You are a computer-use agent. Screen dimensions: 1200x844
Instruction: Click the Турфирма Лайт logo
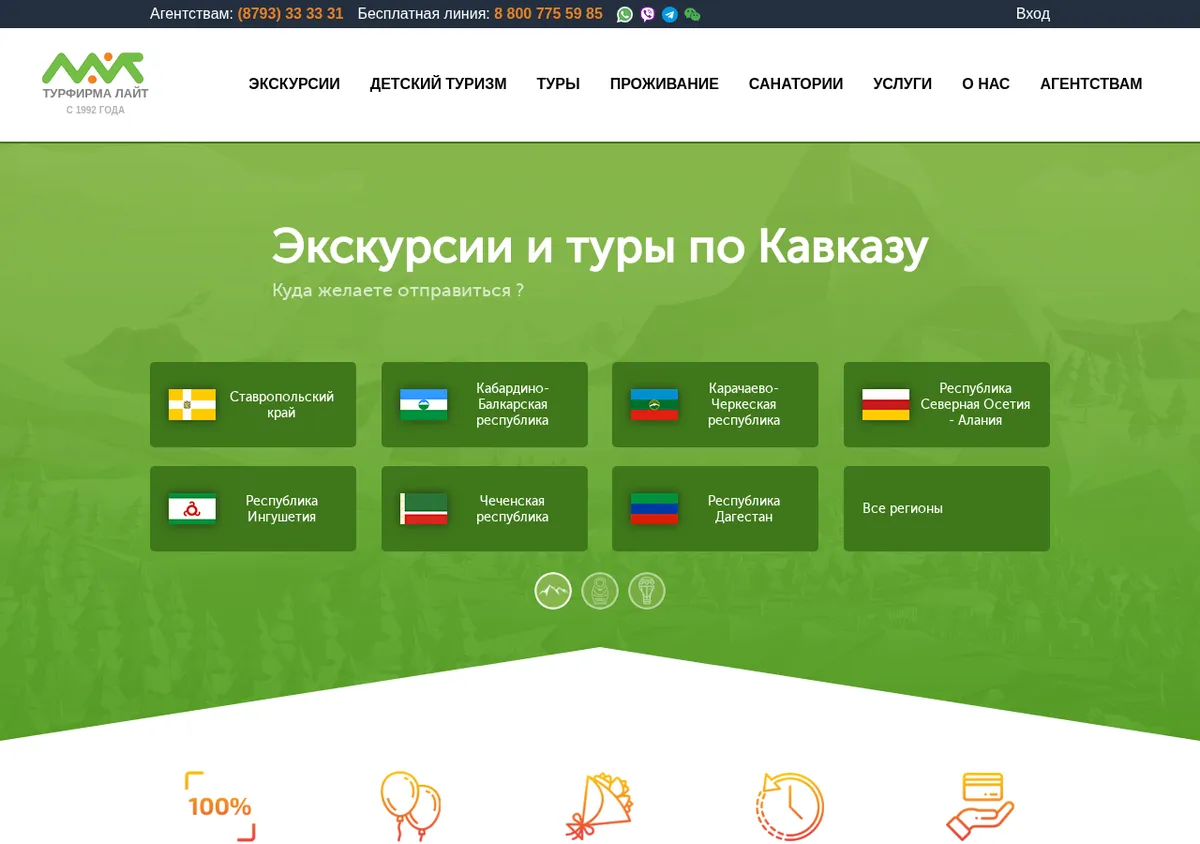(95, 83)
